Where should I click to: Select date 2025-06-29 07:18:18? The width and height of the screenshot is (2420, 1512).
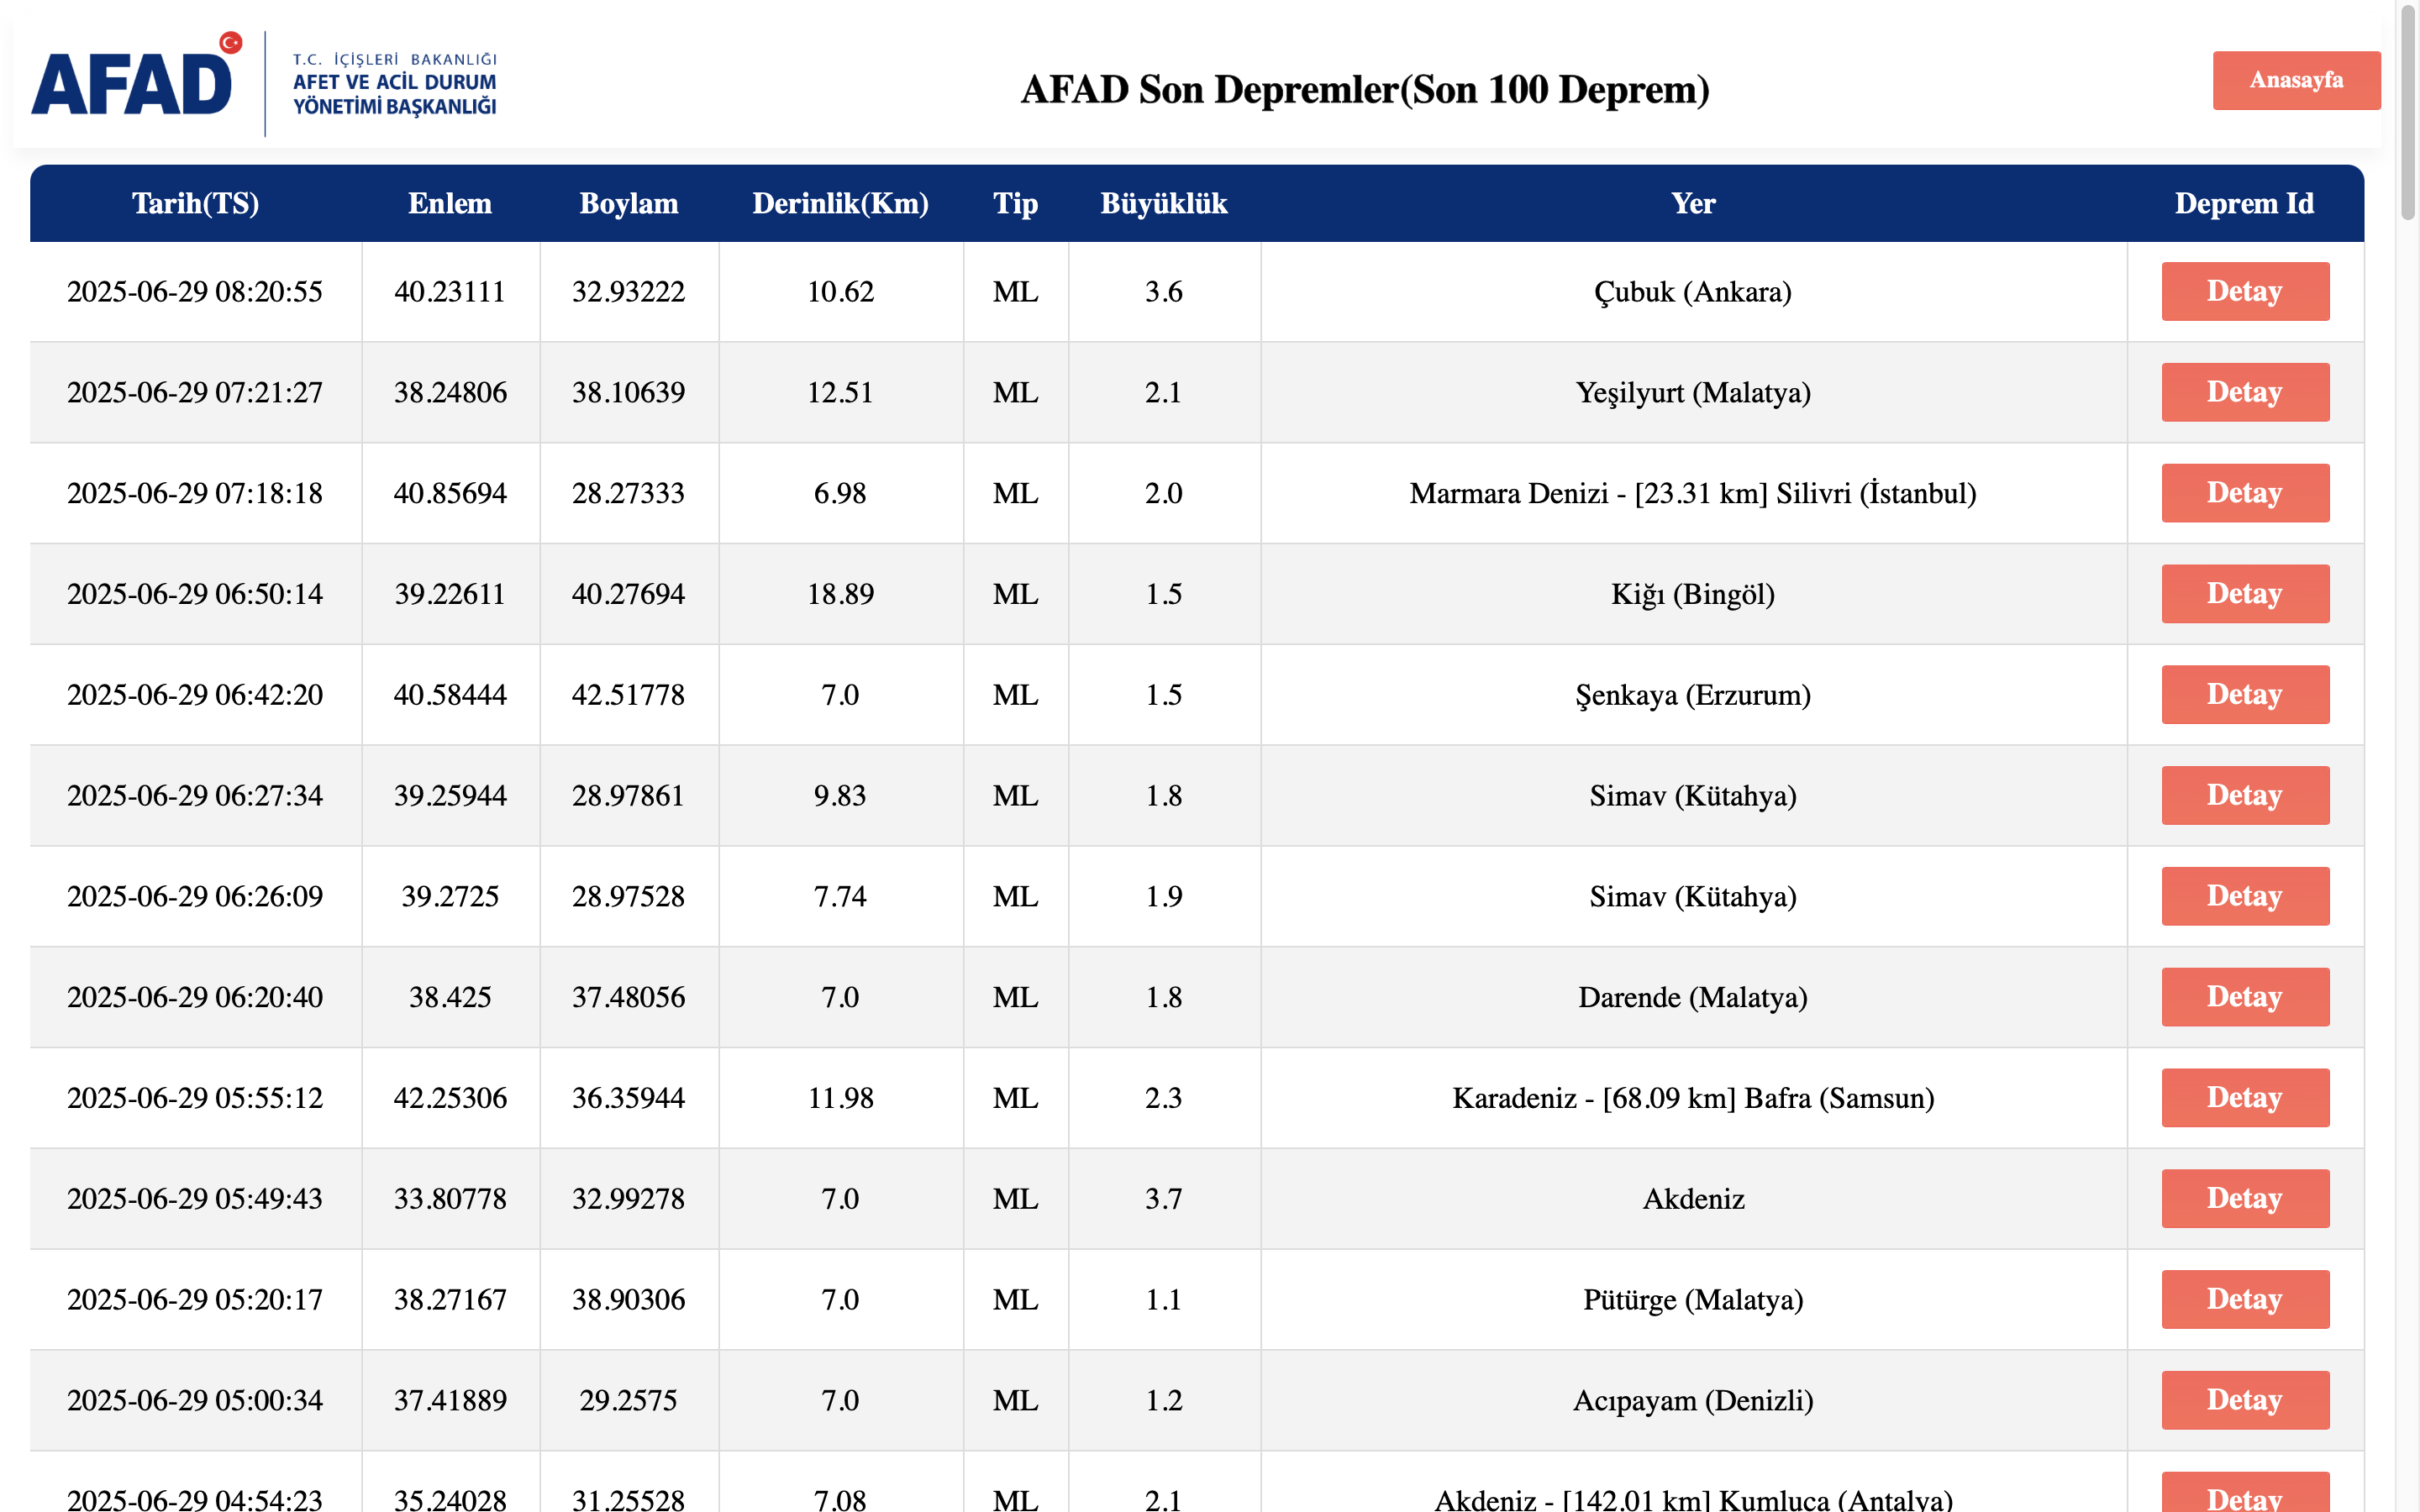(x=195, y=493)
